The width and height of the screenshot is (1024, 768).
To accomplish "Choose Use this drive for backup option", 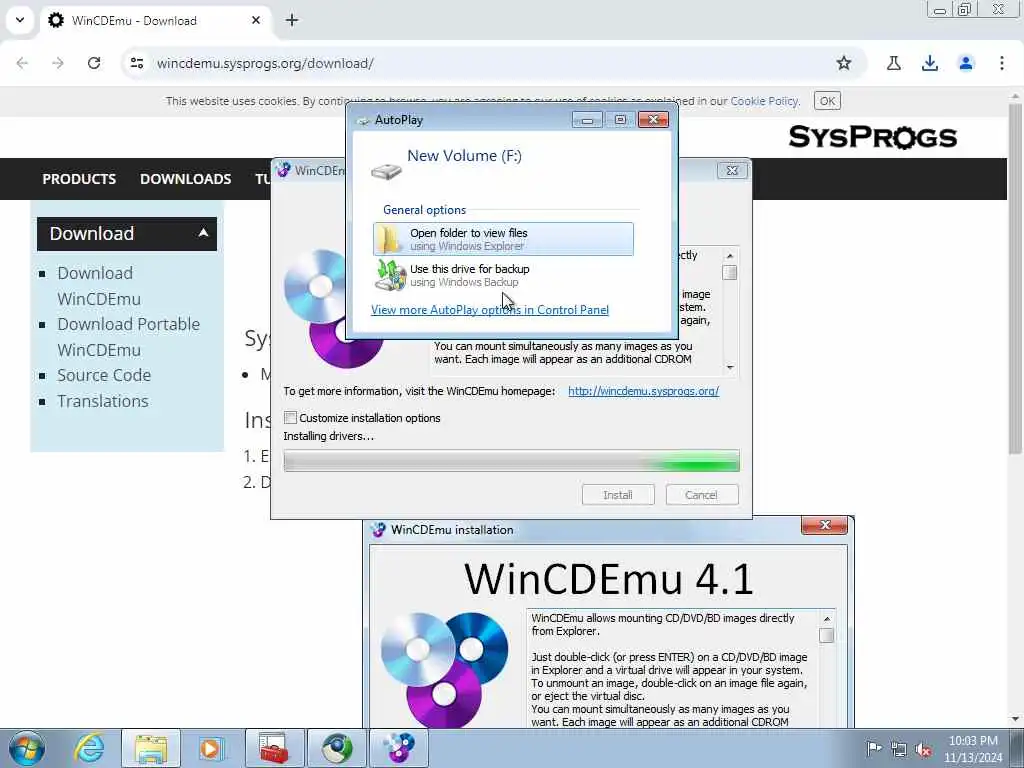I will [503, 275].
